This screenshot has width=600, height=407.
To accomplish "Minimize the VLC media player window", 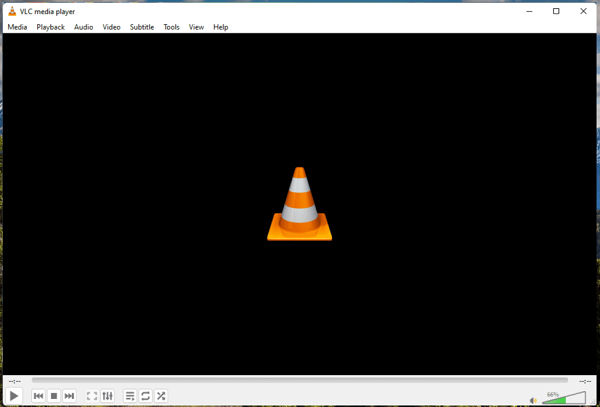I will [x=529, y=11].
